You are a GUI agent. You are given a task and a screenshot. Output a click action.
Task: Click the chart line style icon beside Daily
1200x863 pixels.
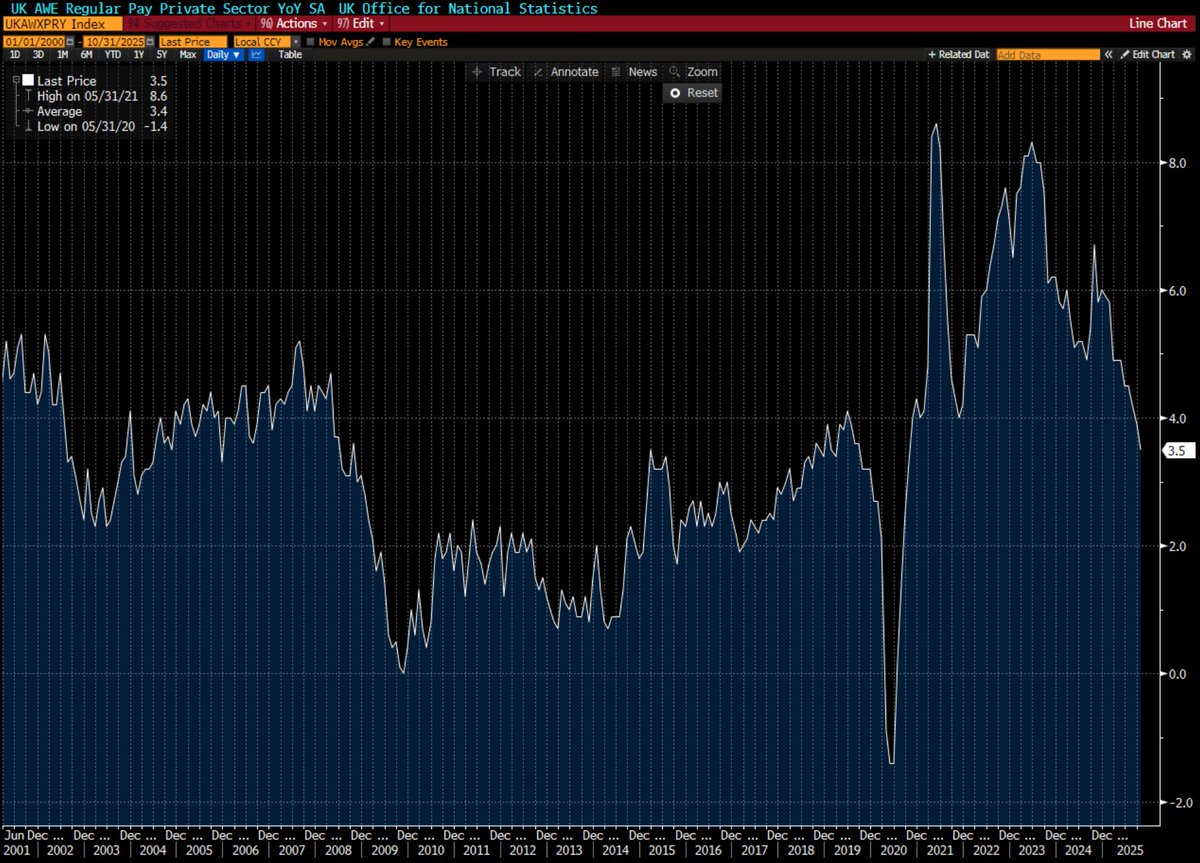click(x=256, y=55)
